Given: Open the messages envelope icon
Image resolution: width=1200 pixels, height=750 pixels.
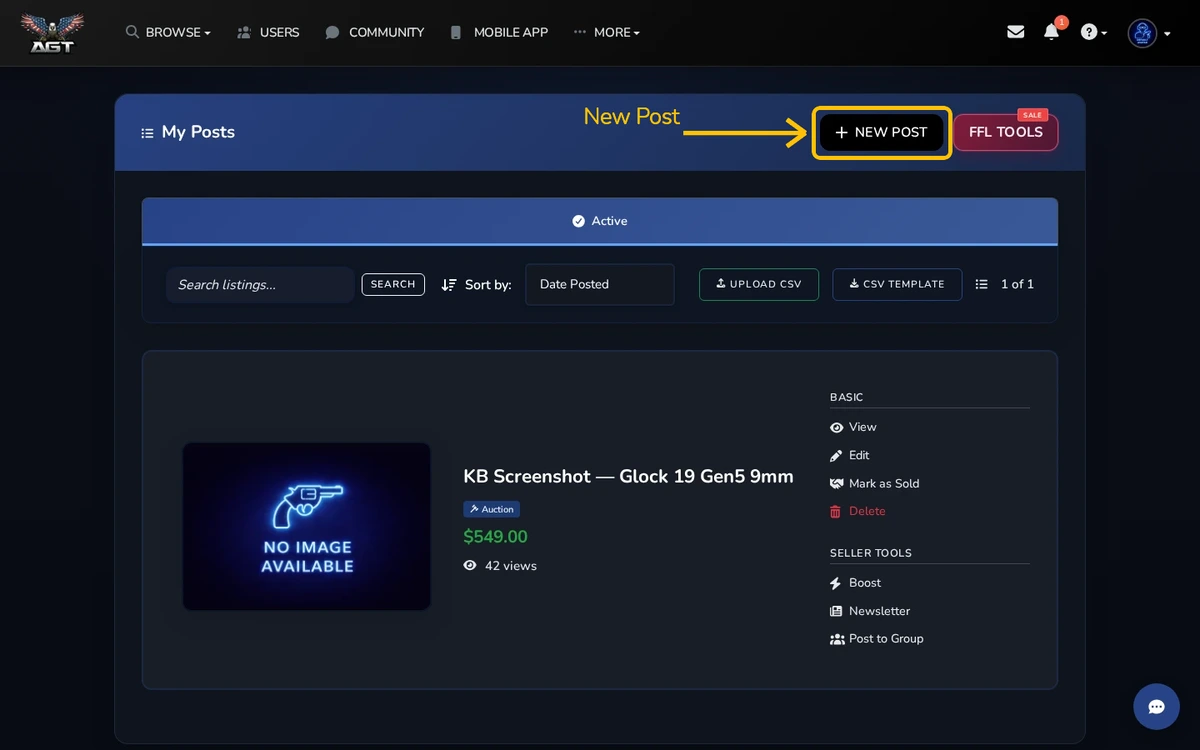Looking at the screenshot, I should click(1016, 32).
